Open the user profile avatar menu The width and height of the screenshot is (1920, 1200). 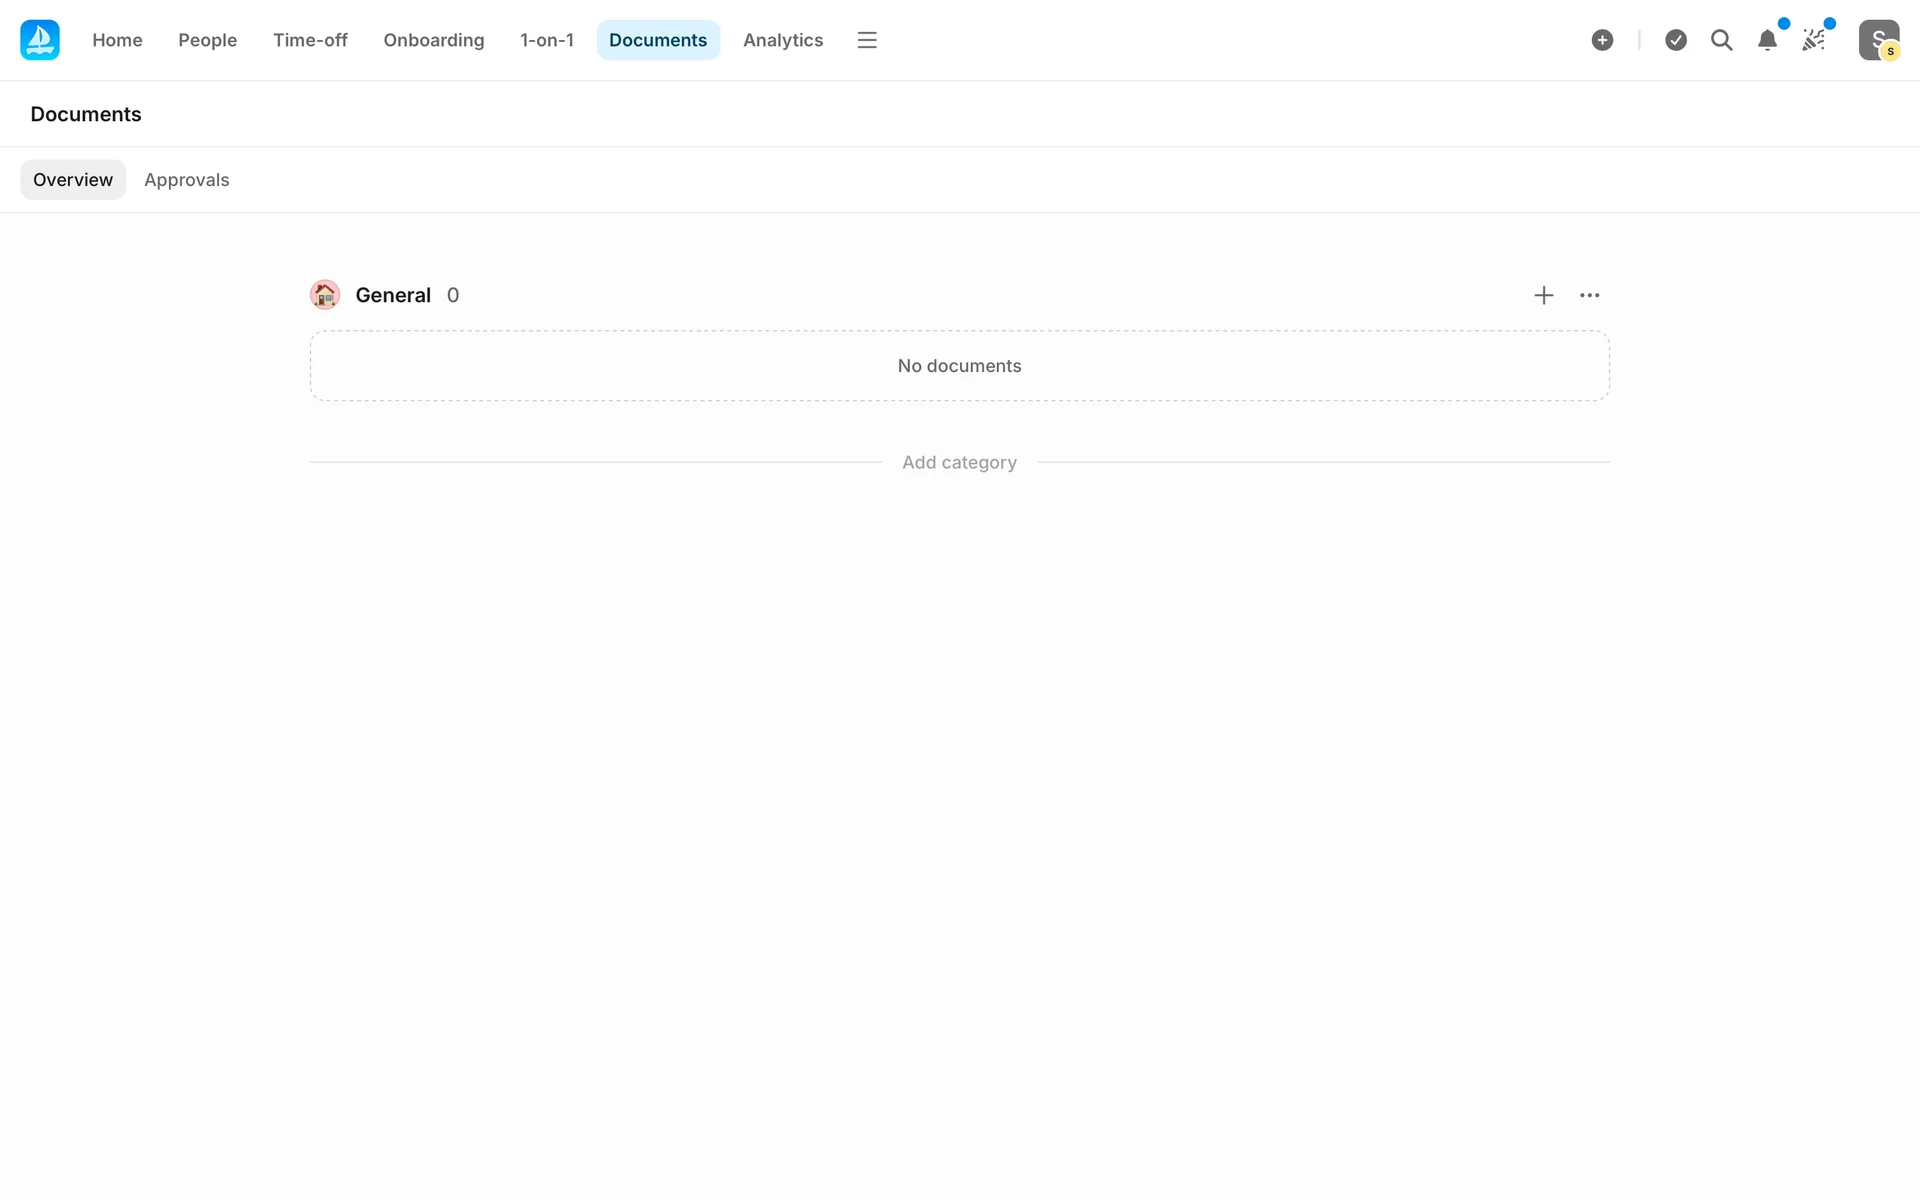(x=1878, y=40)
